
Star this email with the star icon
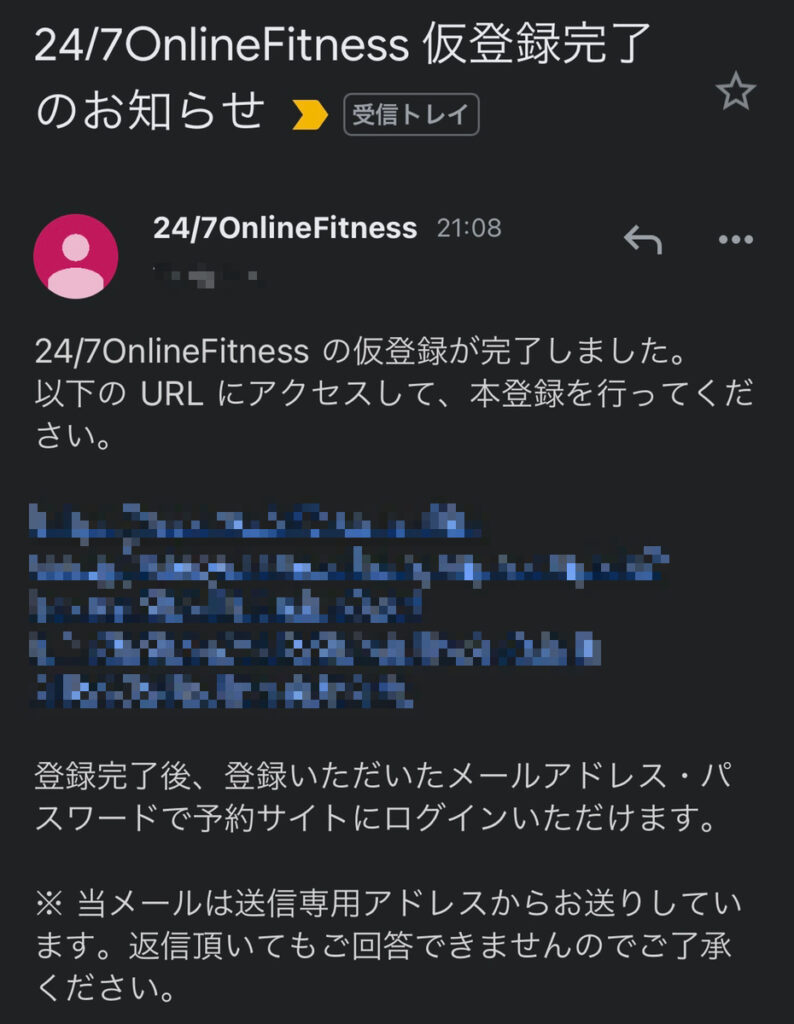click(x=735, y=91)
